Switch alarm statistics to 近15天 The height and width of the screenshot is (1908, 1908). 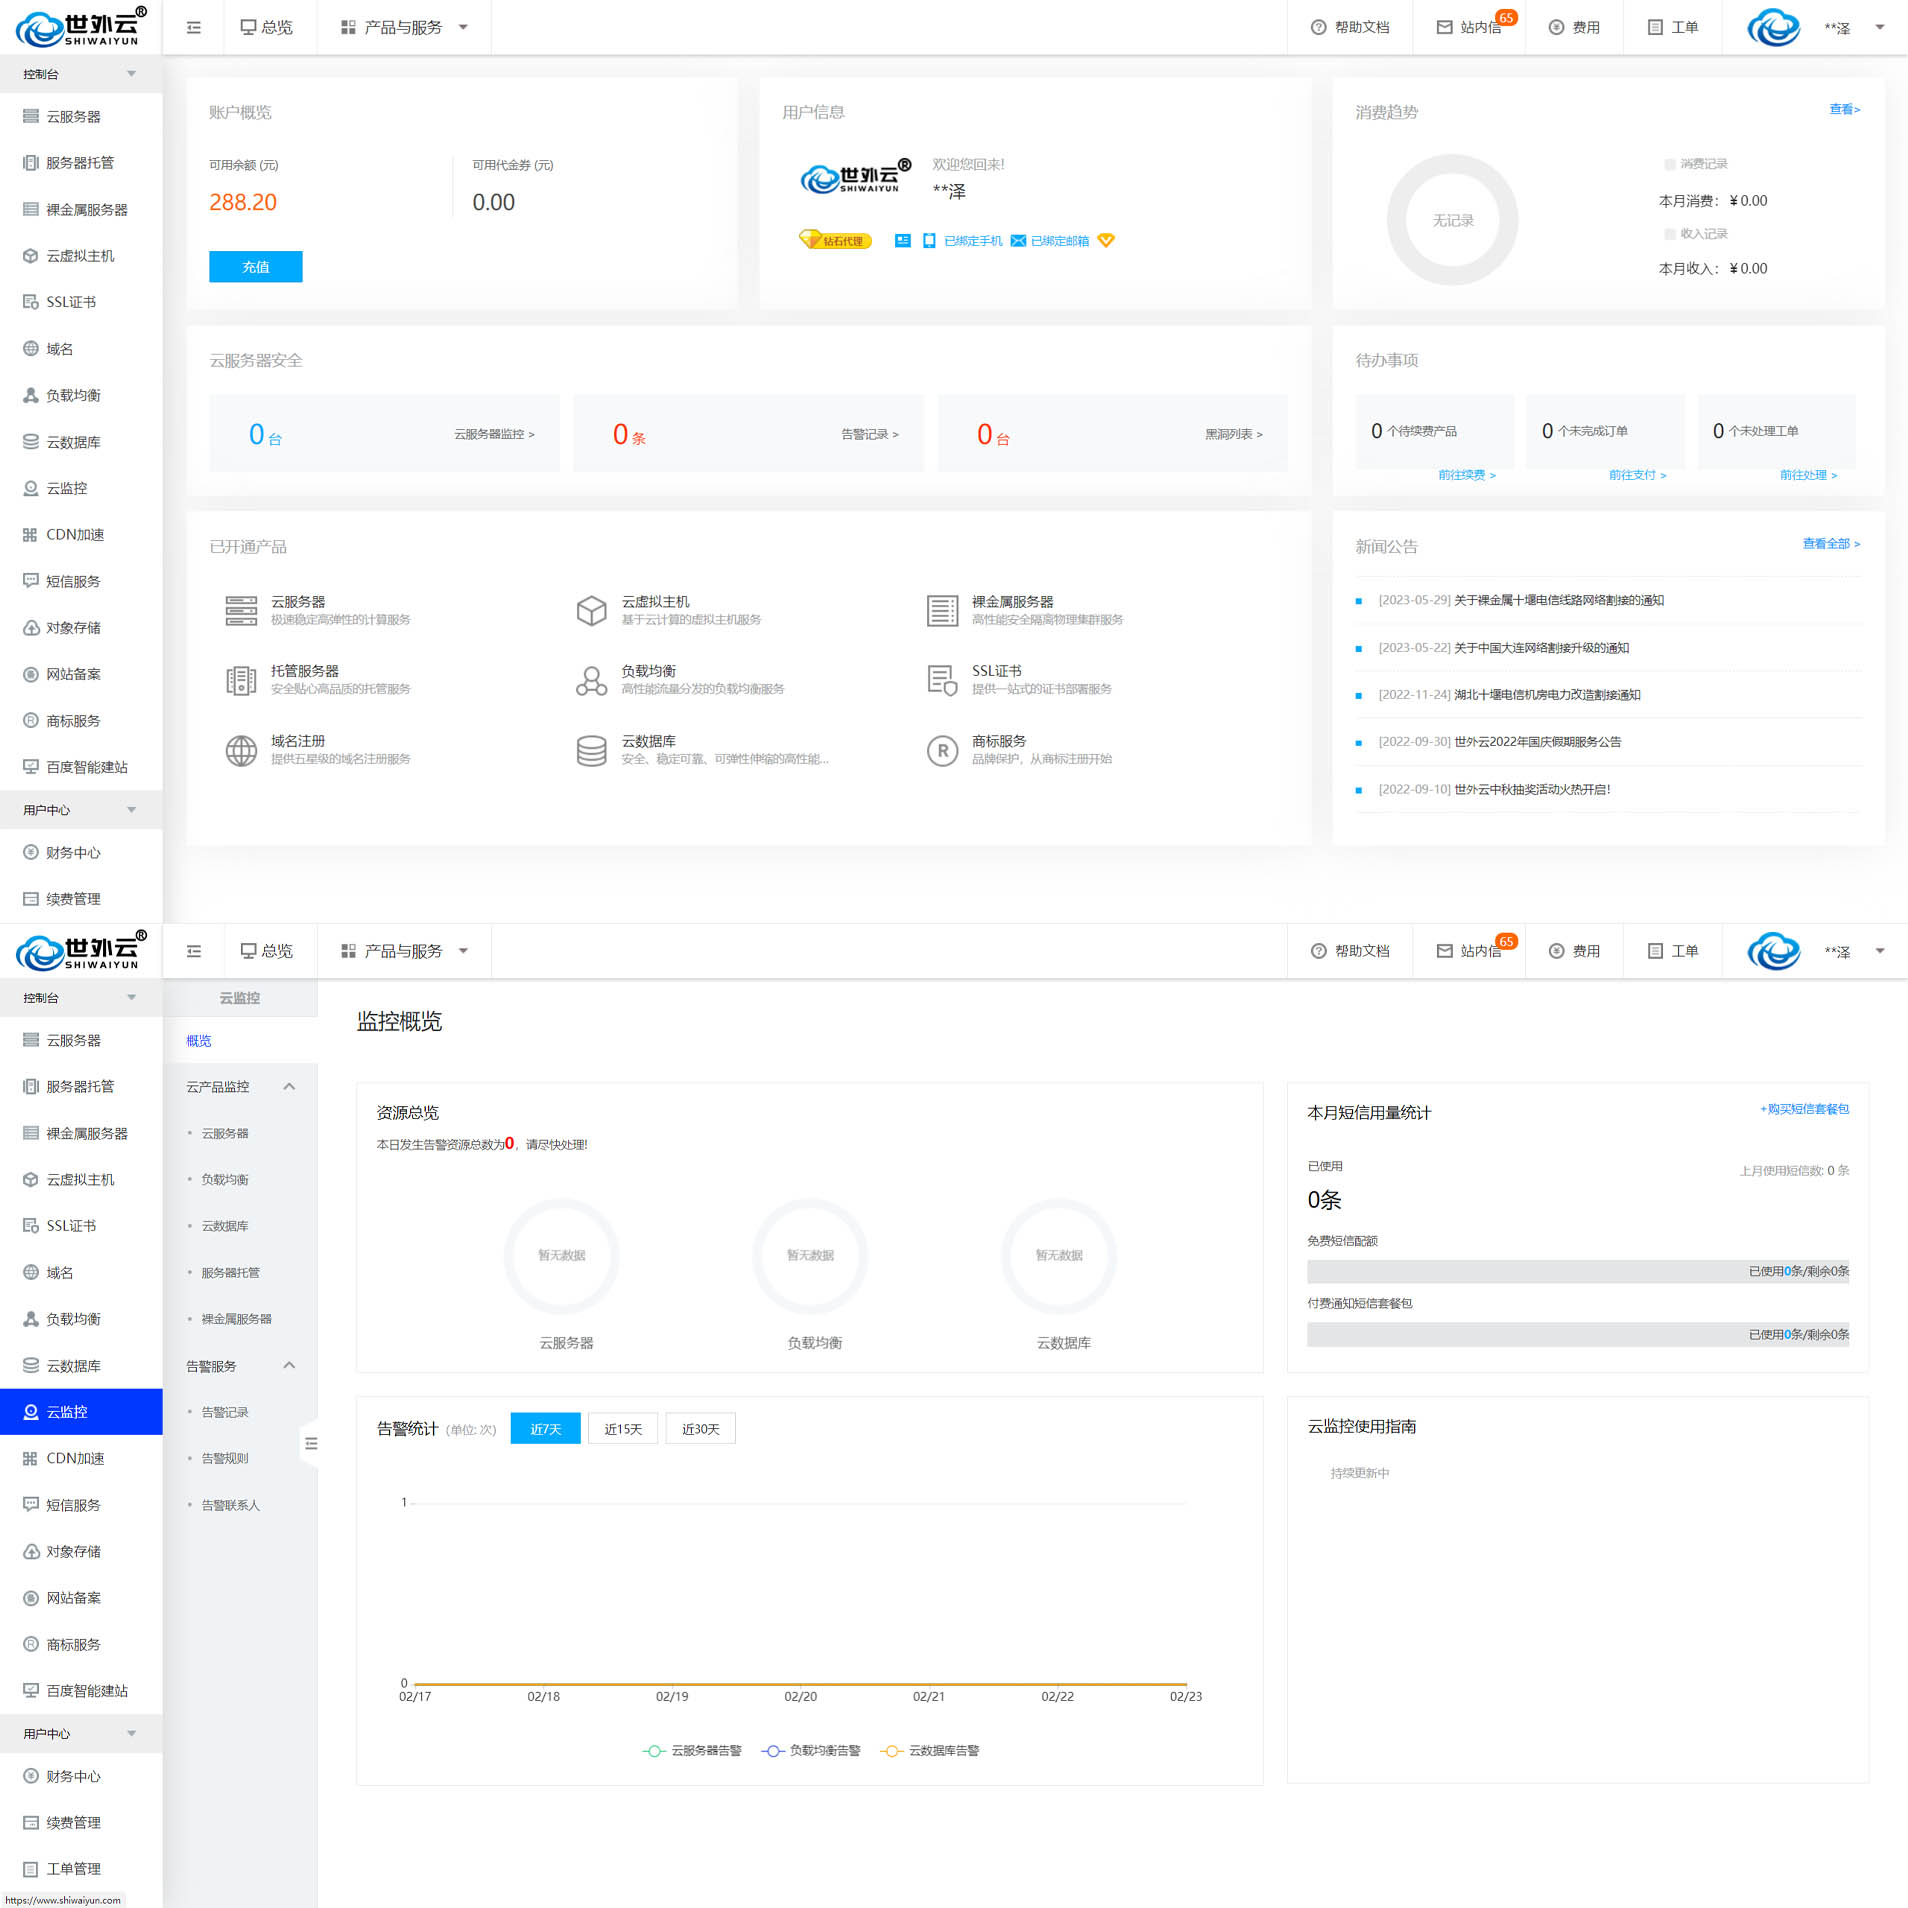pyautogui.click(x=622, y=1429)
